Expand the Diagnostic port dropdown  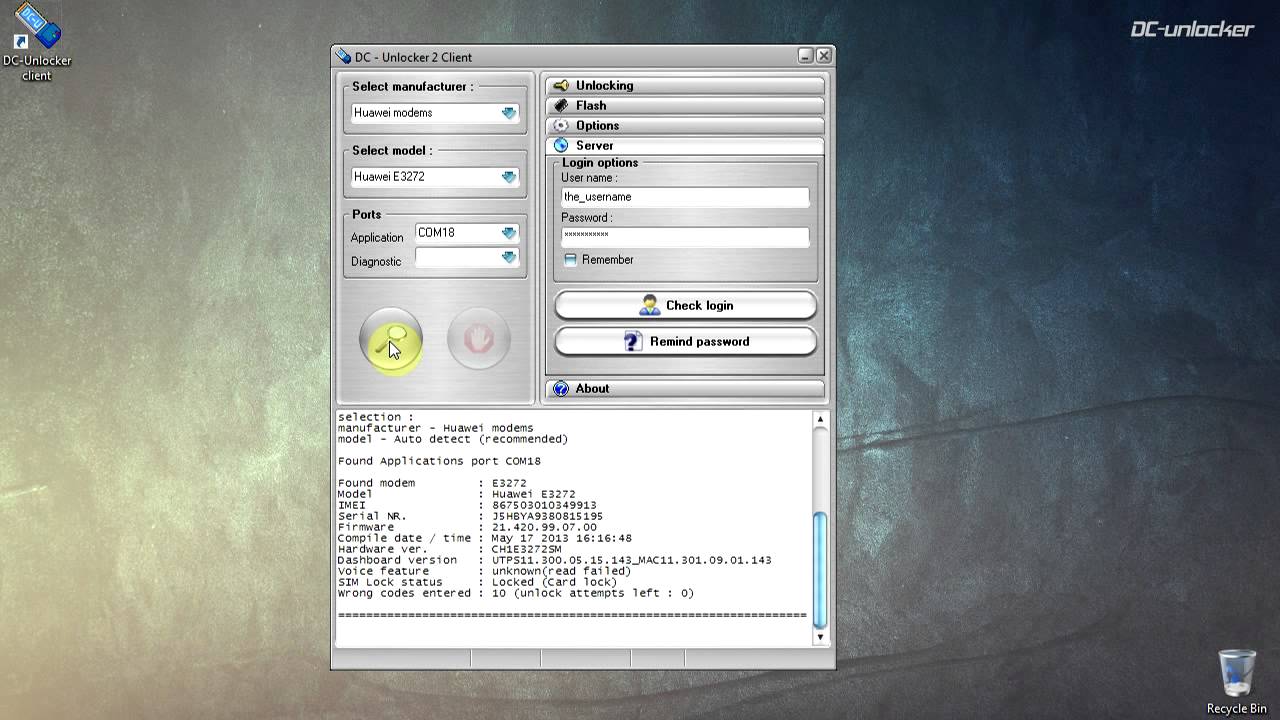(509, 258)
